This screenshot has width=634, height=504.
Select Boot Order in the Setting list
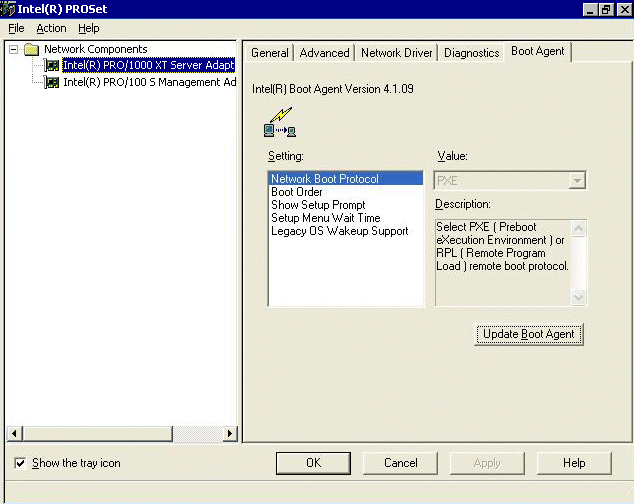[296, 192]
